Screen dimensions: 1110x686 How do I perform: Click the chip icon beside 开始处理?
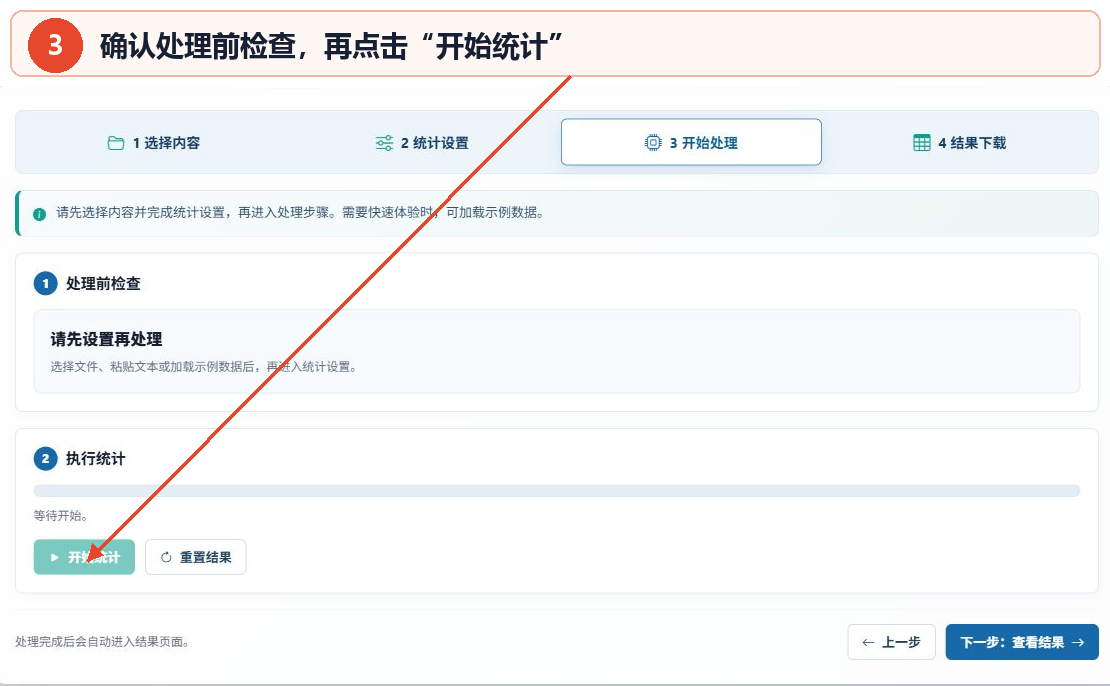653,142
